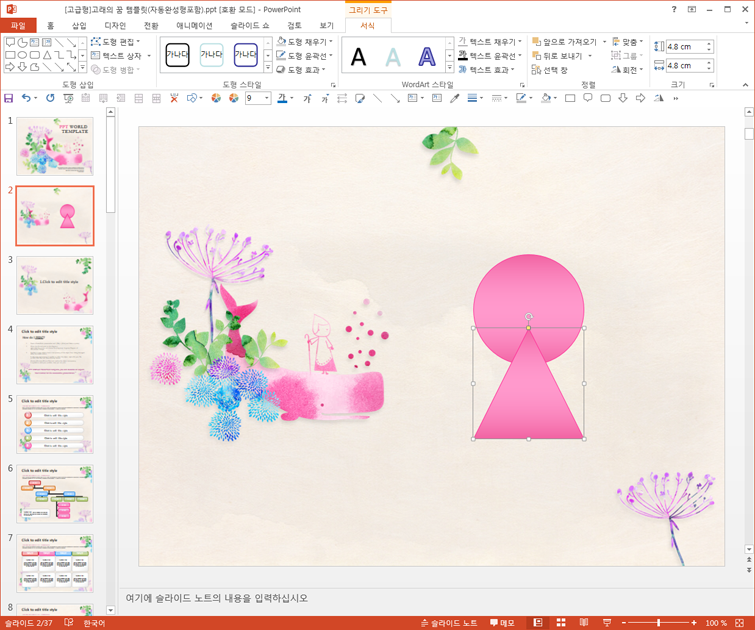Viewport: 755px width, 630px height.
Task: Click 뒤로 보내기 send backward button
Action: (x=557, y=56)
